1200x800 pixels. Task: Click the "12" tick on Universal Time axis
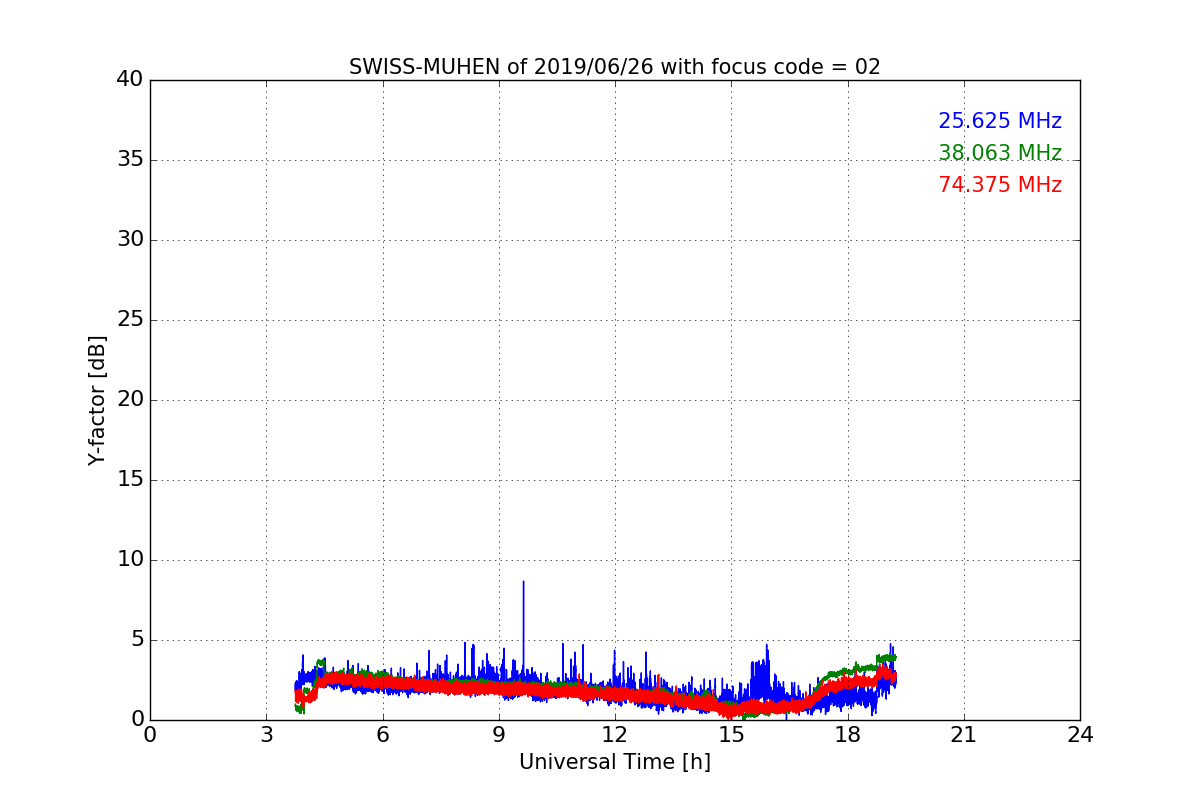pyautogui.click(x=615, y=735)
